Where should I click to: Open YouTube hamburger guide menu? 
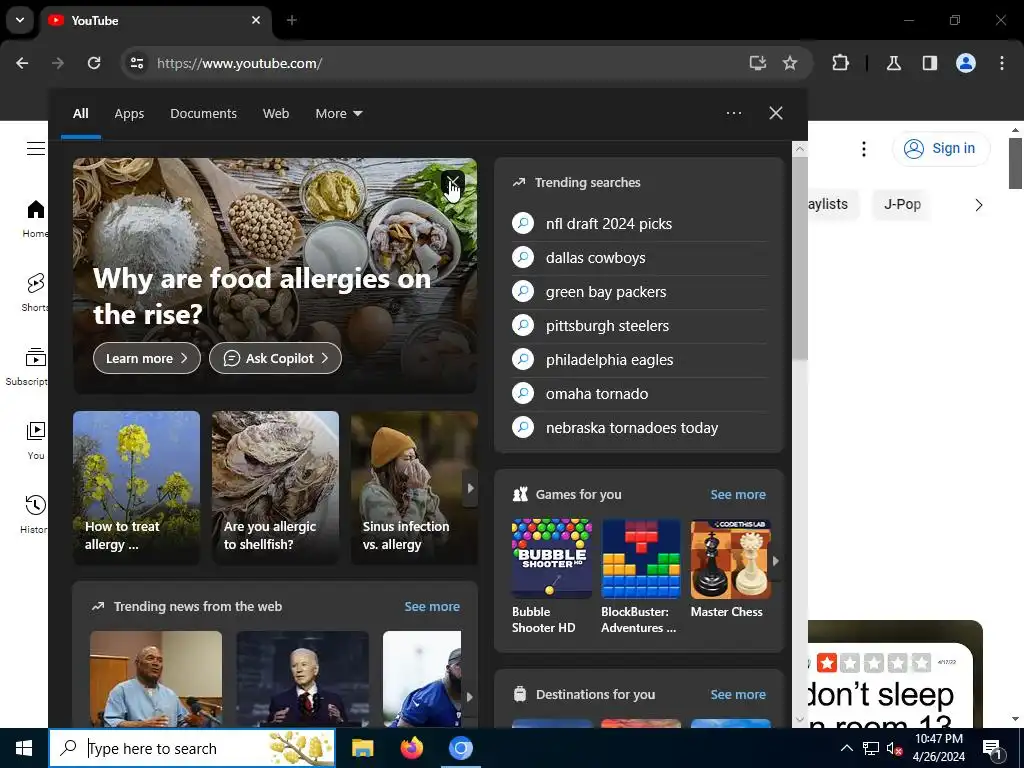[36, 149]
